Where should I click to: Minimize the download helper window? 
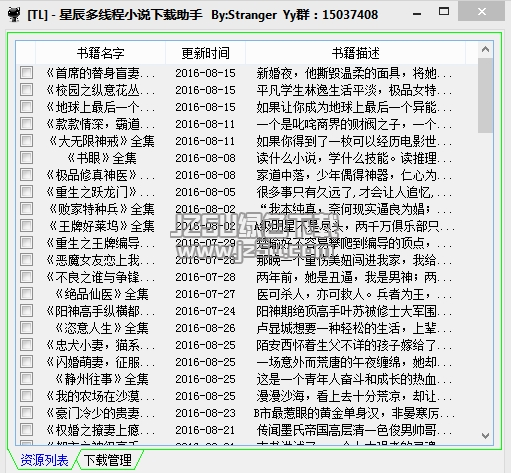click(417, 14)
